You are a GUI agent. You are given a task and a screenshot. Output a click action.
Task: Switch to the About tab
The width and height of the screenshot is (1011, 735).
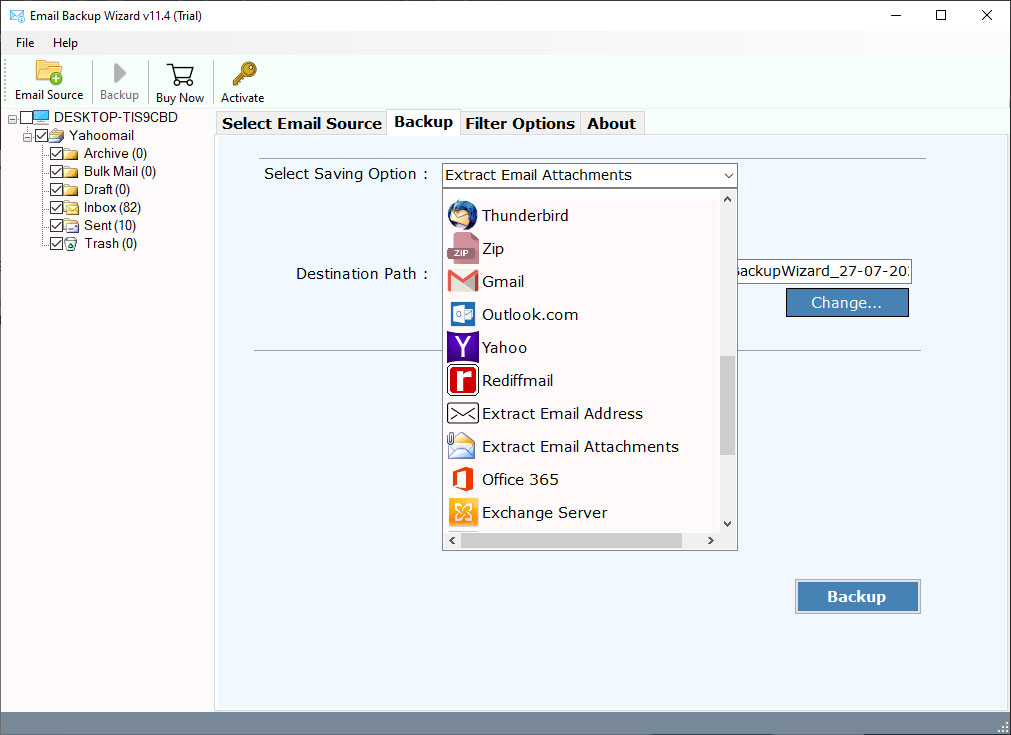(x=611, y=123)
